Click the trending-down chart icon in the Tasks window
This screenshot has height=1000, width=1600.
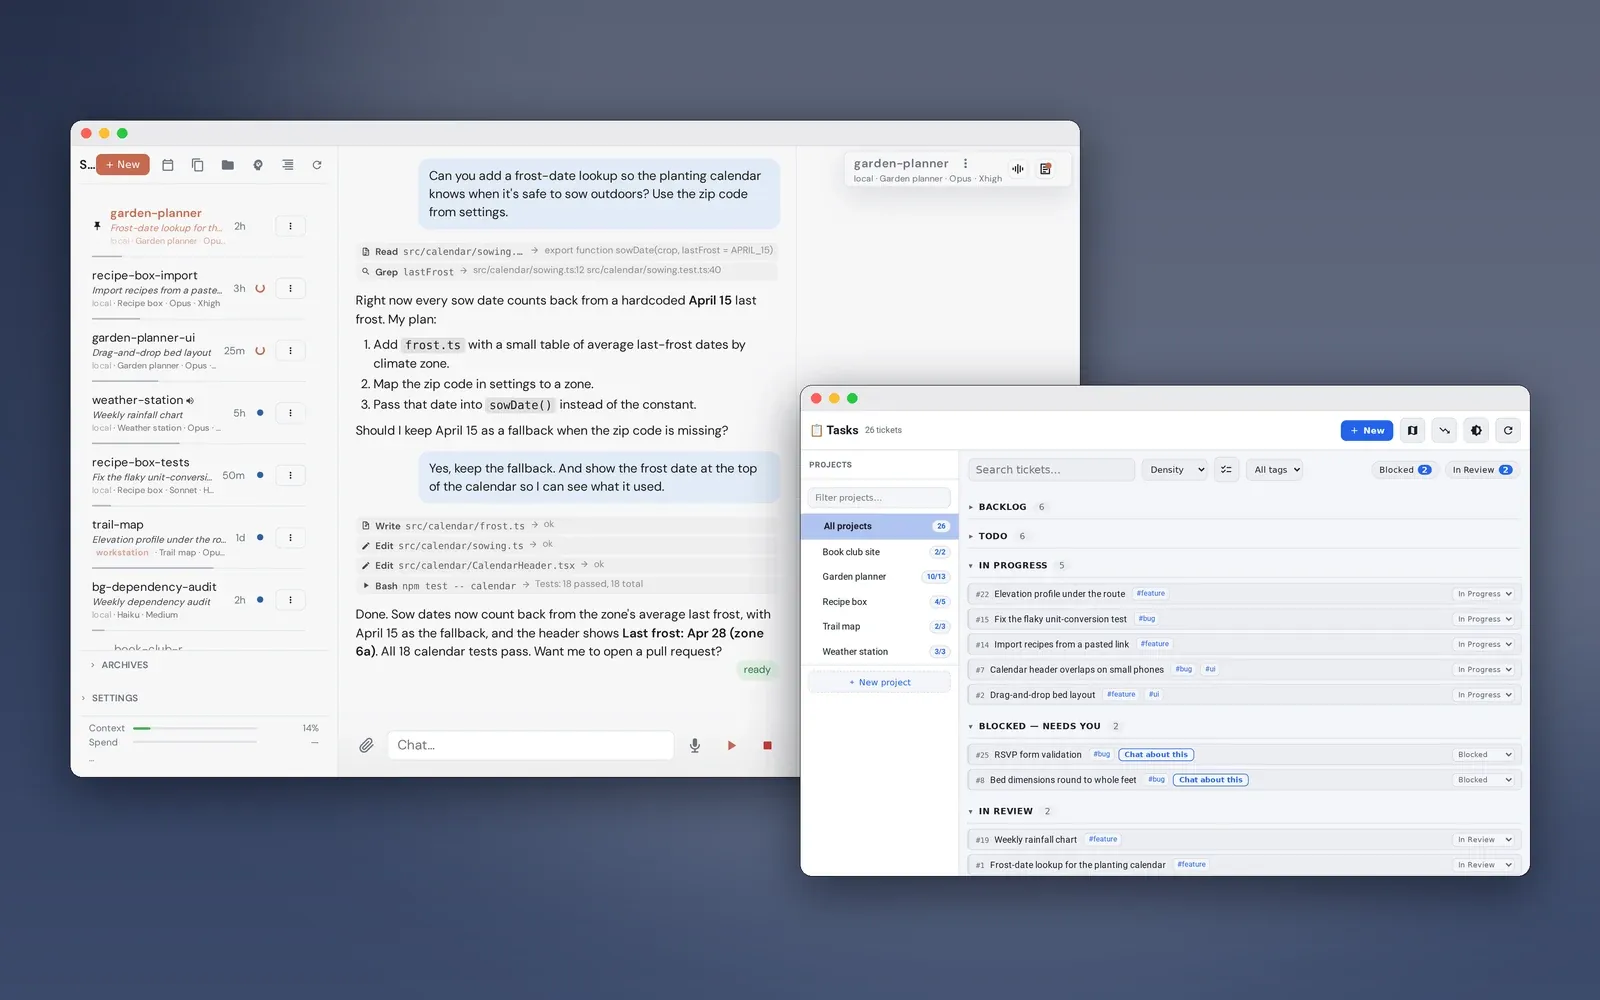pyautogui.click(x=1444, y=430)
